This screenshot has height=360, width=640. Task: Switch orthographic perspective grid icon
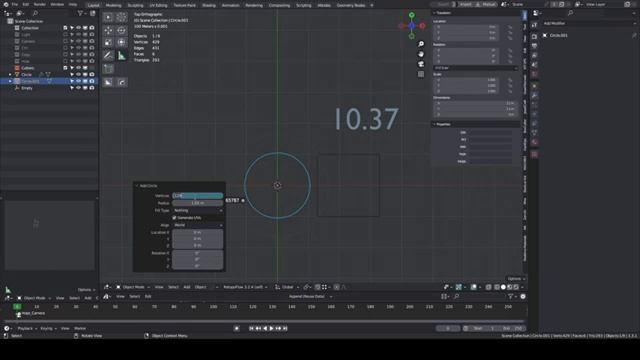(x=421, y=74)
